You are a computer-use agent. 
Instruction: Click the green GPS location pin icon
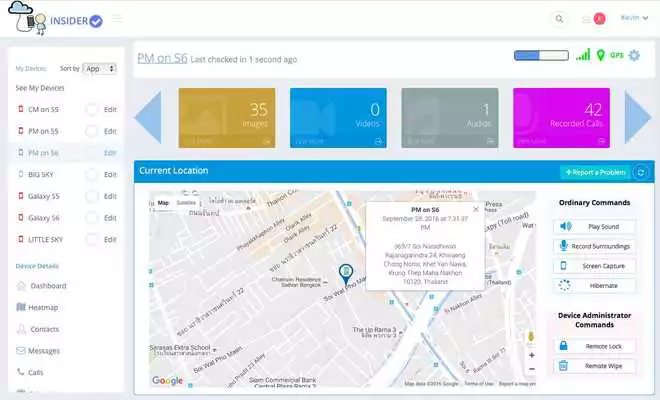(x=601, y=55)
